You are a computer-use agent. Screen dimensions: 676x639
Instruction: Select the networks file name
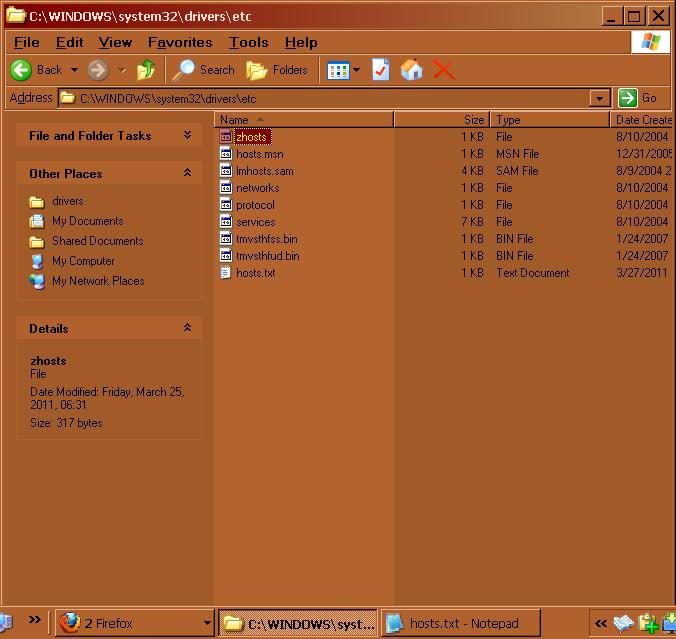coord(258,188)
